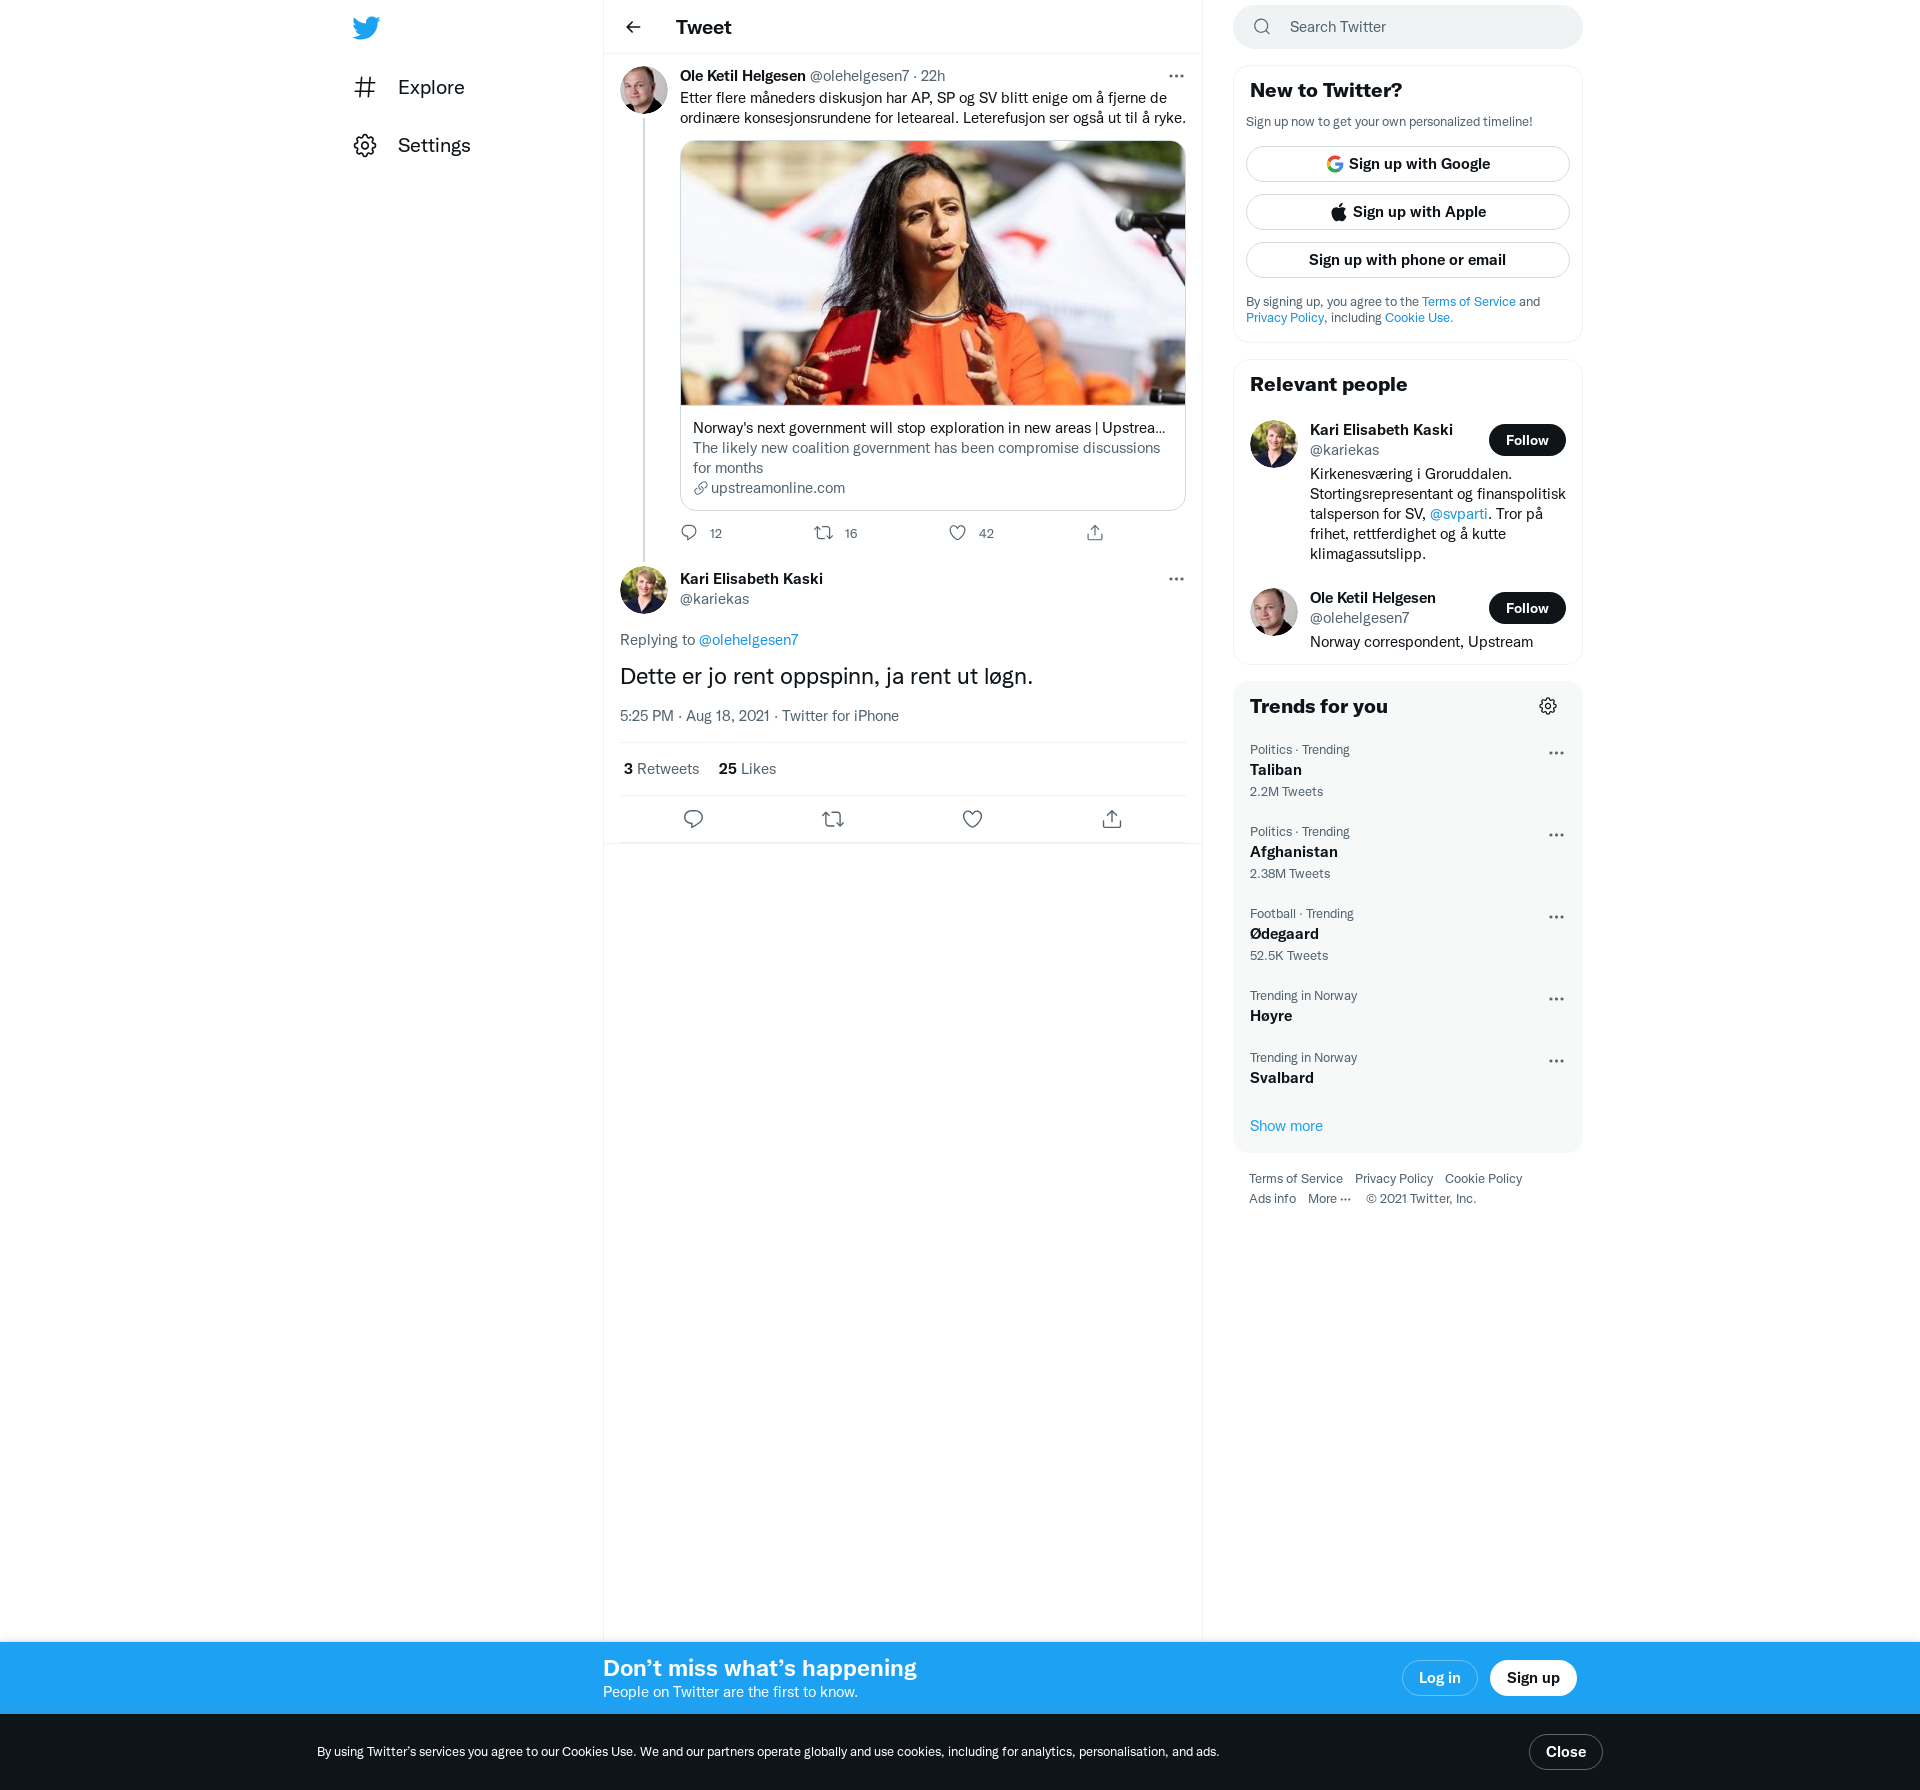This screenshot has width=1920, height=1790.
Task: Reply to Kari Elisabeth Kaski's tweet
Action: coord(693,819)
